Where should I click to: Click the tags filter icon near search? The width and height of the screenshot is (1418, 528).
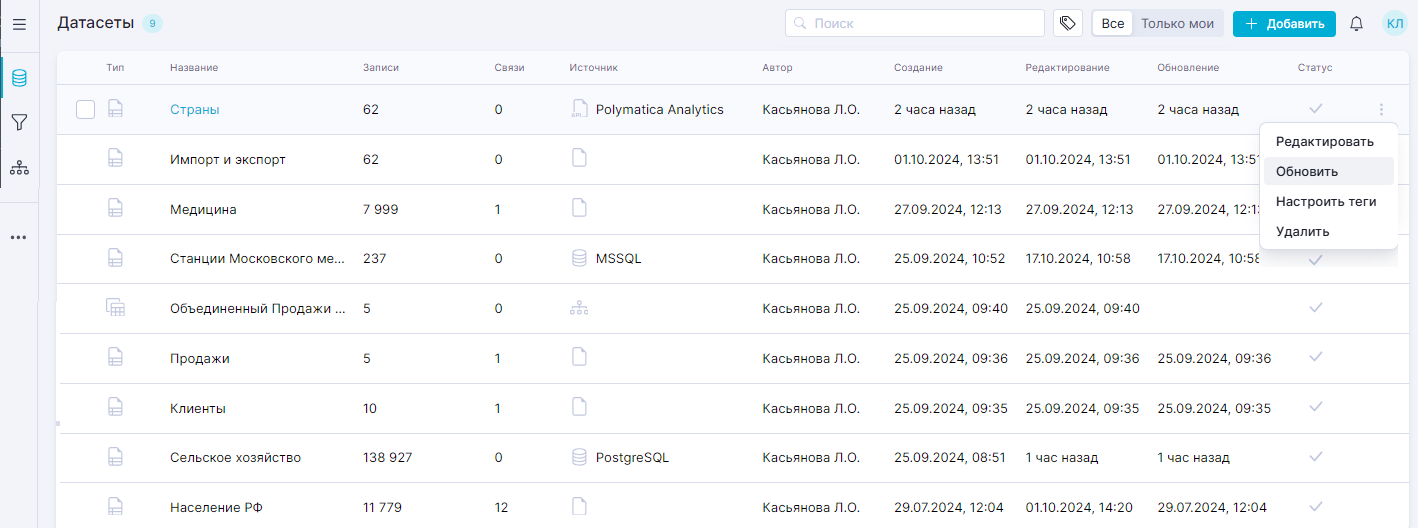(1068, 24)
